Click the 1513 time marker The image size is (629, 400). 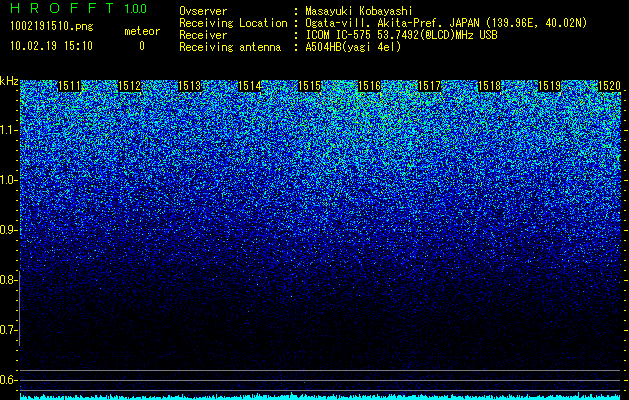tap(189, 86)
